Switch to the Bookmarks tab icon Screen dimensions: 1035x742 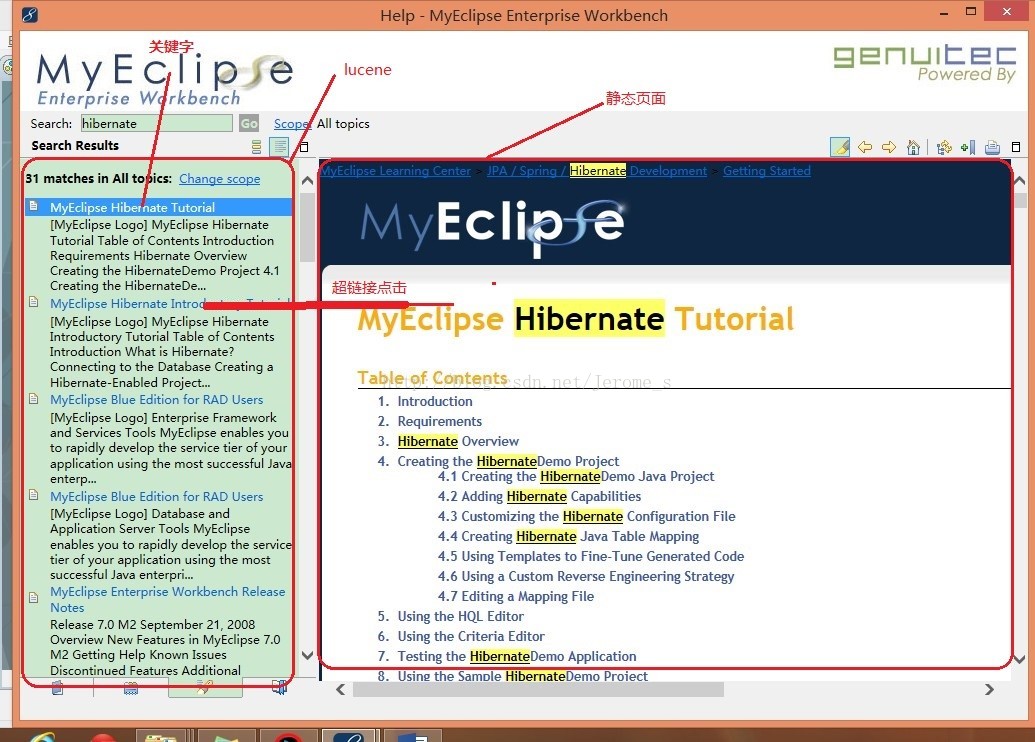point(279,688)
